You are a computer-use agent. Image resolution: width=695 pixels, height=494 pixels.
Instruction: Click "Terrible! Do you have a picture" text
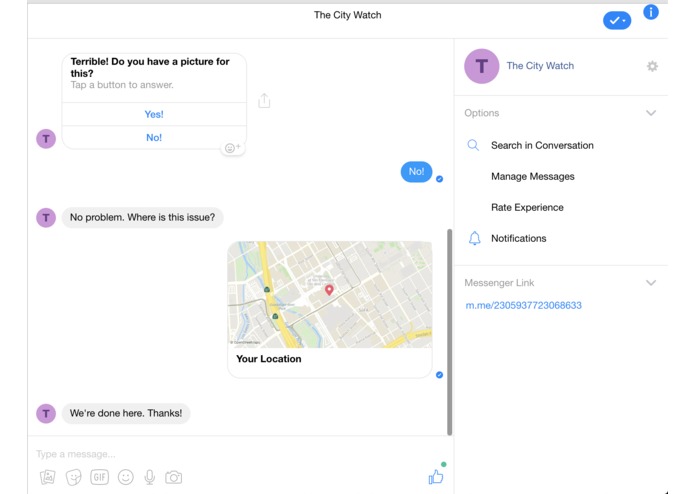pyautogui.click(x=150, y=67)
